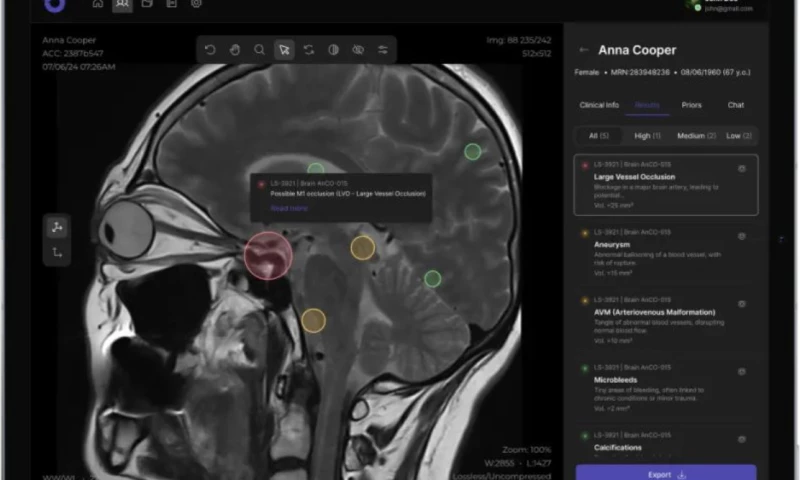Screen dimensions: 800x480
Task: Click back arrow beside Anna Cooper heading
Action: [x=584, y=49]
